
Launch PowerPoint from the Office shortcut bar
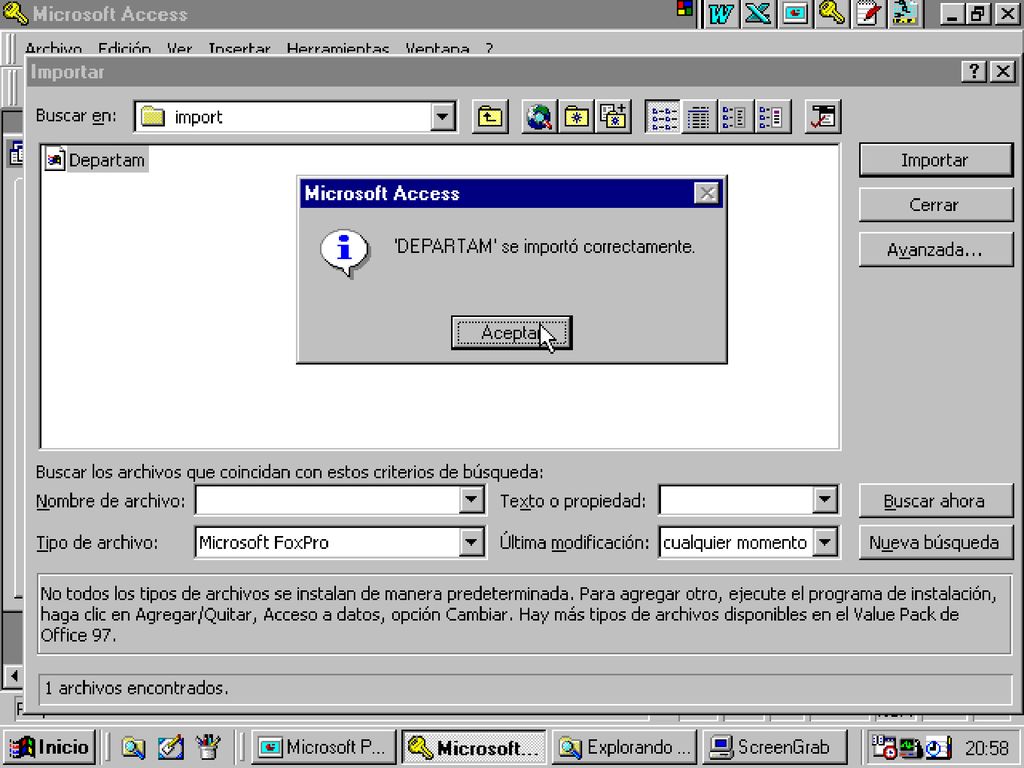click(x=795, y=14)
